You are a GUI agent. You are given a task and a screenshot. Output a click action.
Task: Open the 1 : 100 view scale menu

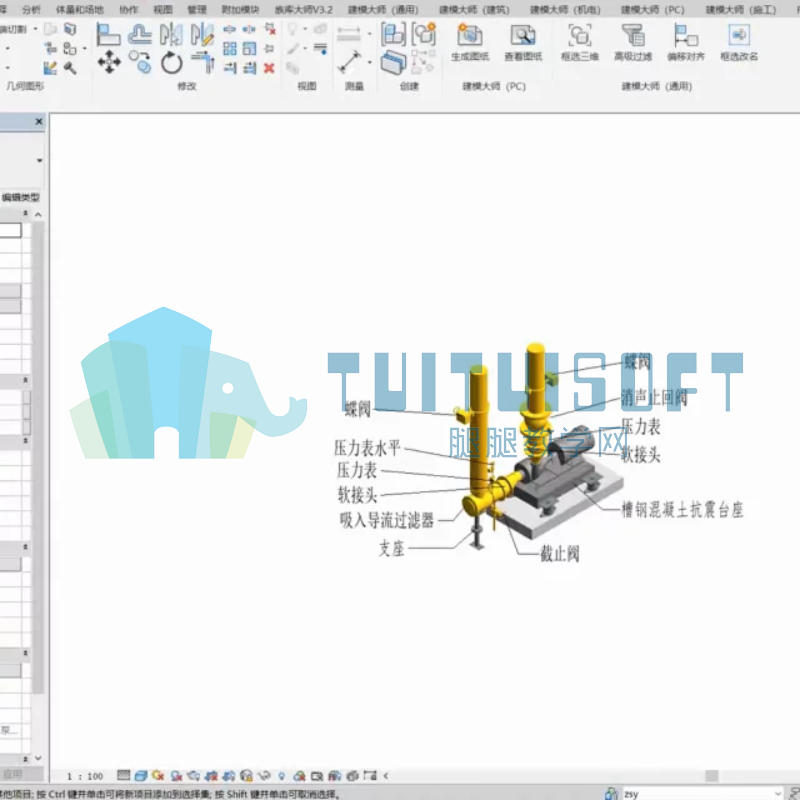click(x=85, y=777)
